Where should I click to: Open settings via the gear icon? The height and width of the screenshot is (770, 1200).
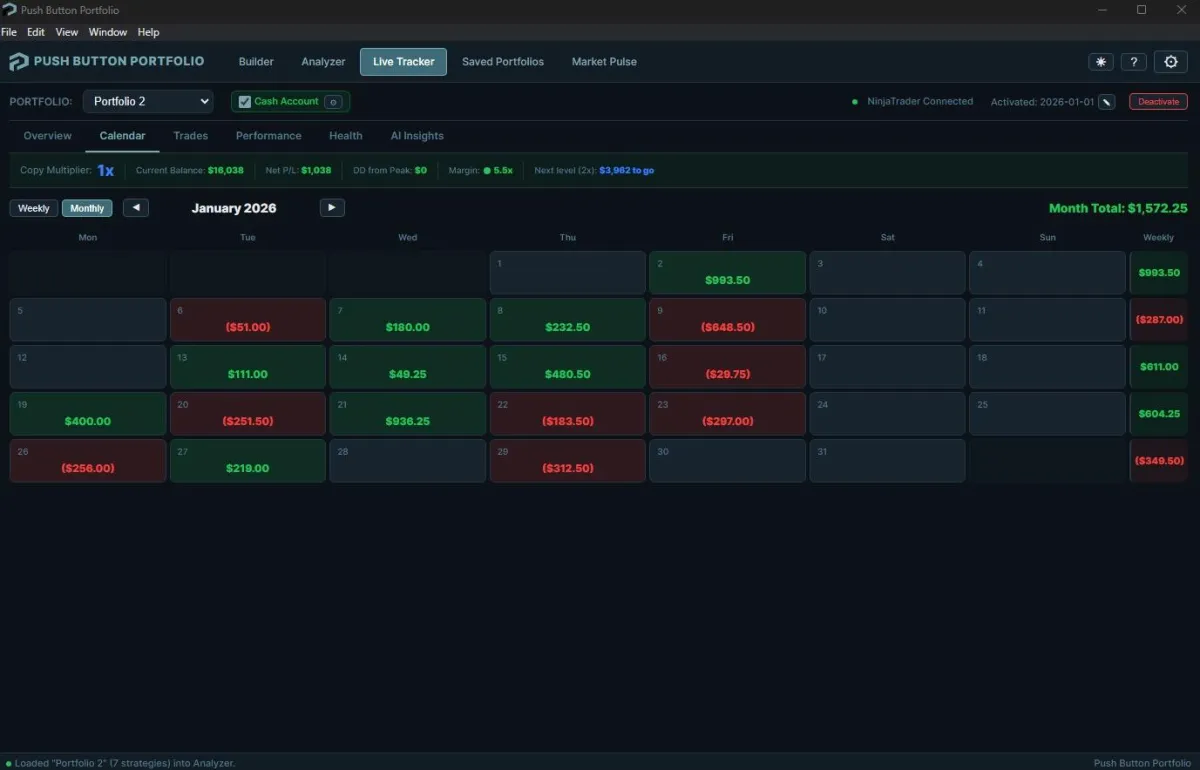pos(1172,62)
